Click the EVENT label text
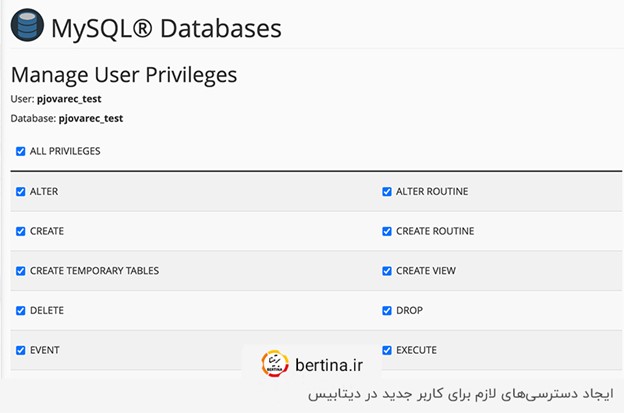 coord(45,350)
